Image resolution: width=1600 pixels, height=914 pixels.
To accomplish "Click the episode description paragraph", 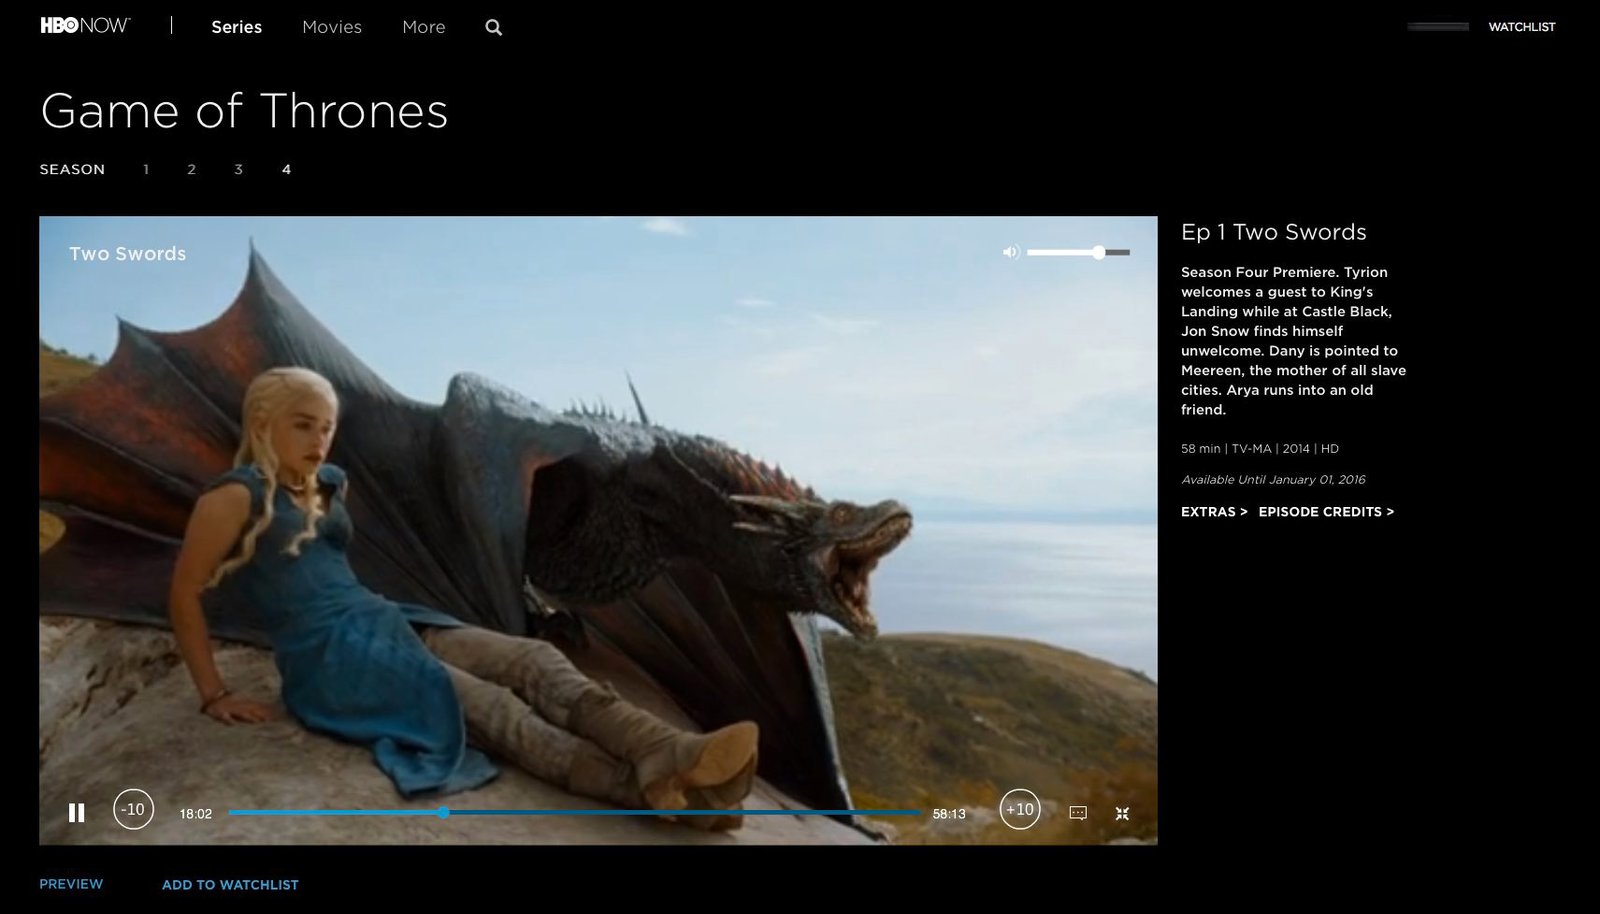I will pyautogui.click(x=1294, y=341).
